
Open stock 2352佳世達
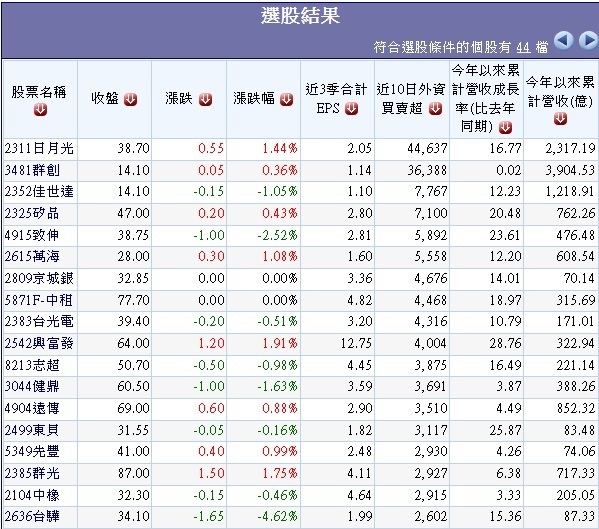[39, 191]
